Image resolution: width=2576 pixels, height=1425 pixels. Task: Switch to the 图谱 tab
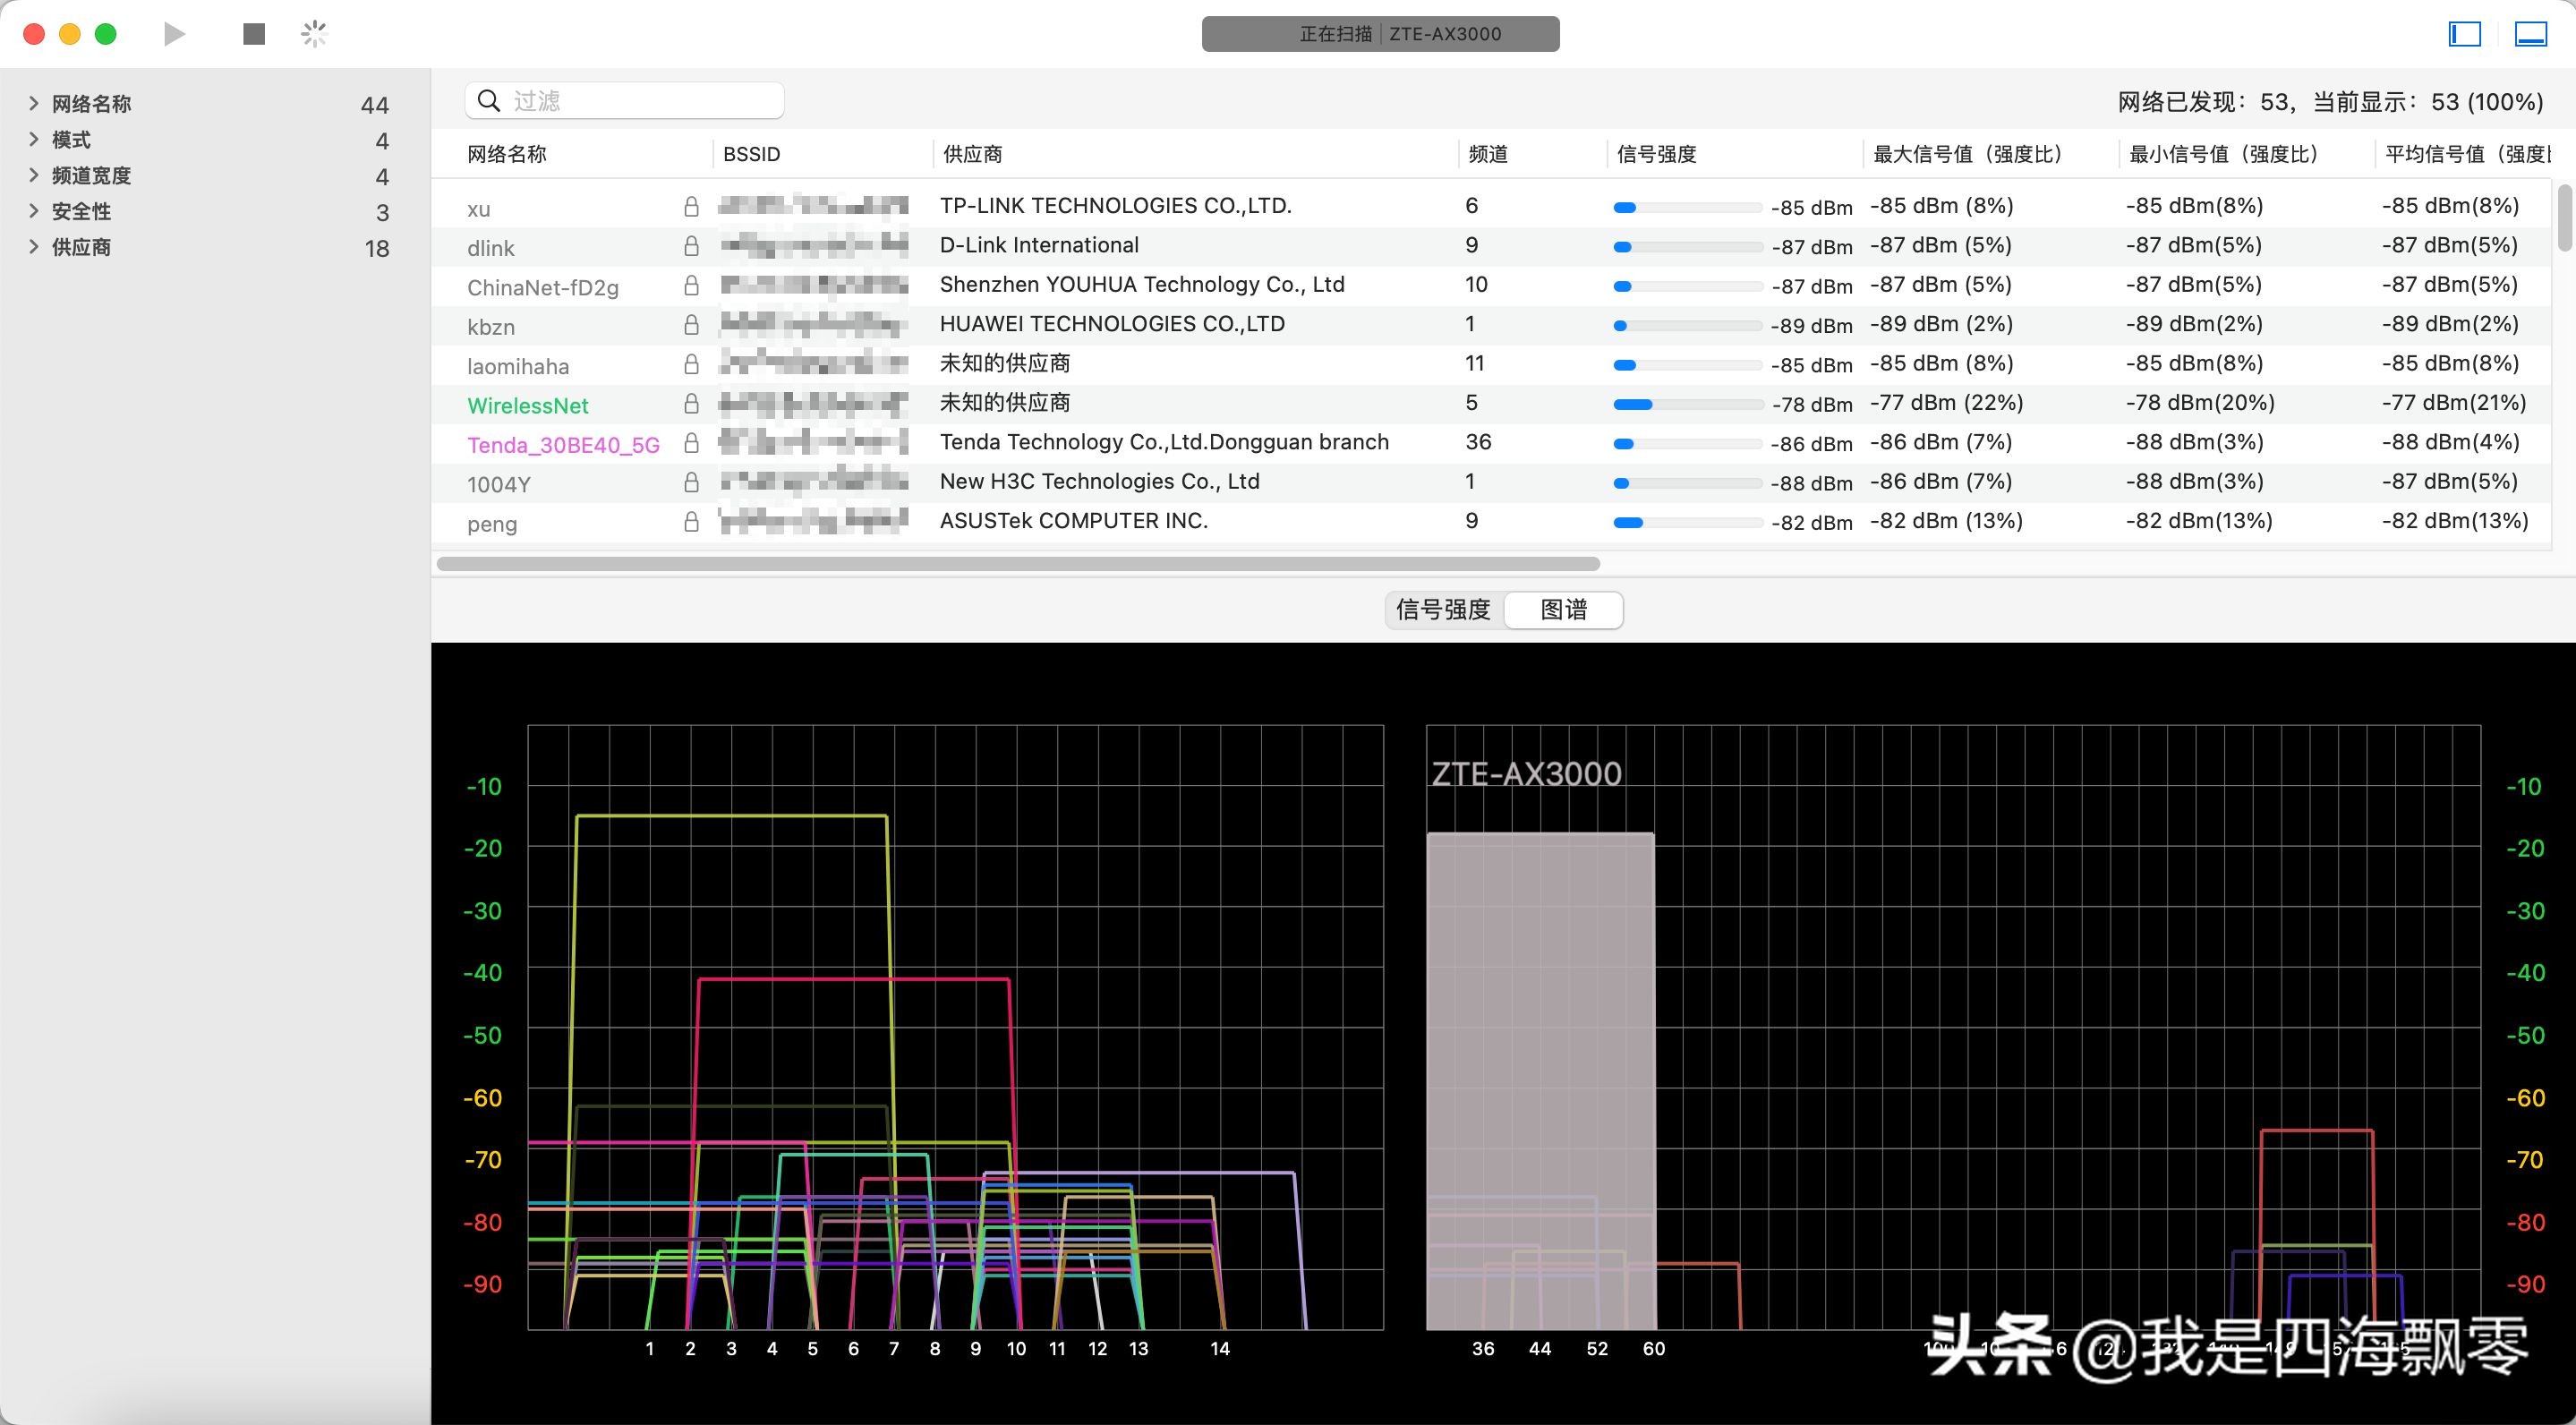coord(1563,609)
